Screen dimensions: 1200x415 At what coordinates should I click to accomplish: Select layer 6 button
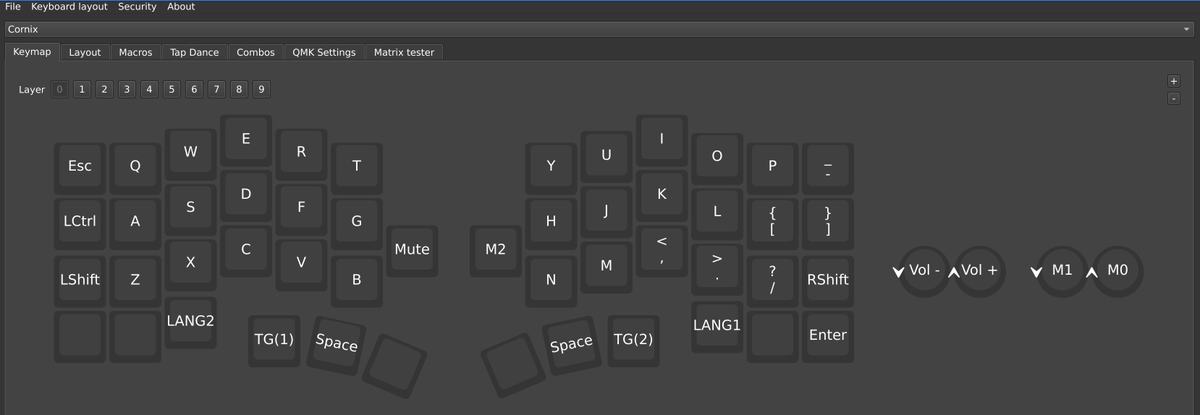193,89
